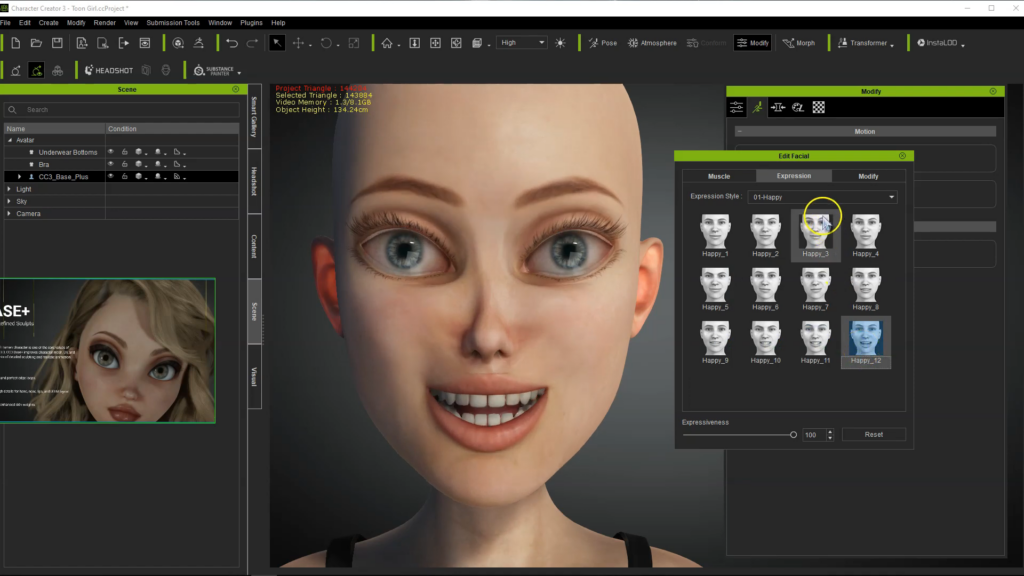The image size is (1024, 576).
Task: Click the Scene search field
Action: (121, 110)
